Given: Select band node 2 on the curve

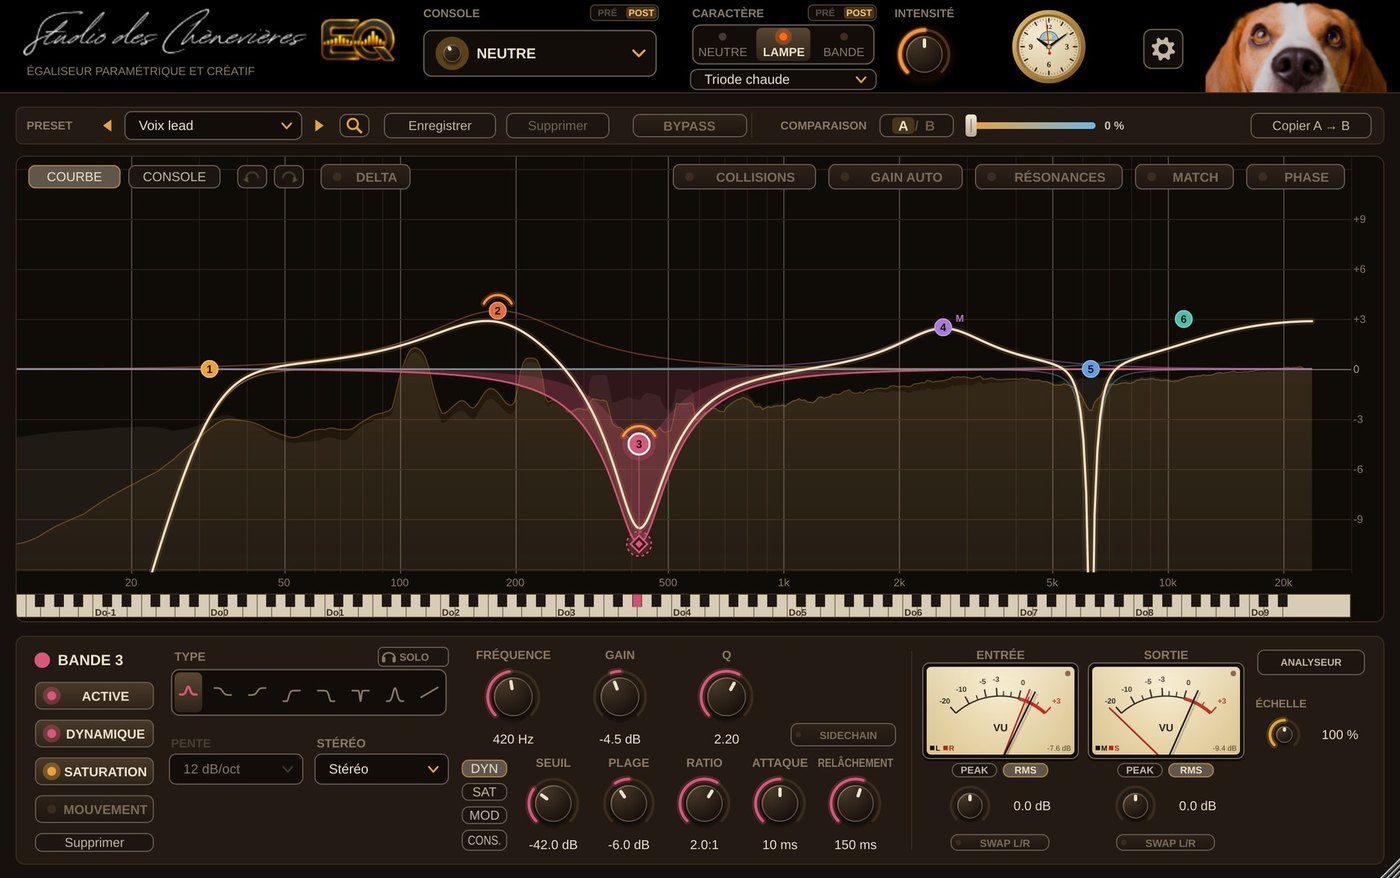Looking at the screenshot, I should coord(497,310).
